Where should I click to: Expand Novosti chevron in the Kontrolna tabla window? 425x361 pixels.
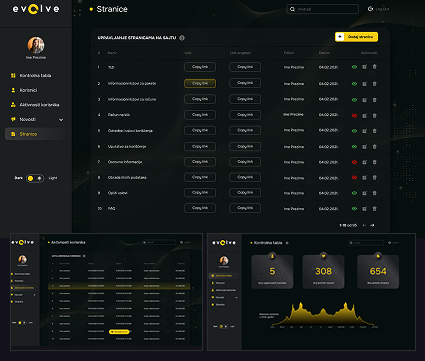click(236, 297)
